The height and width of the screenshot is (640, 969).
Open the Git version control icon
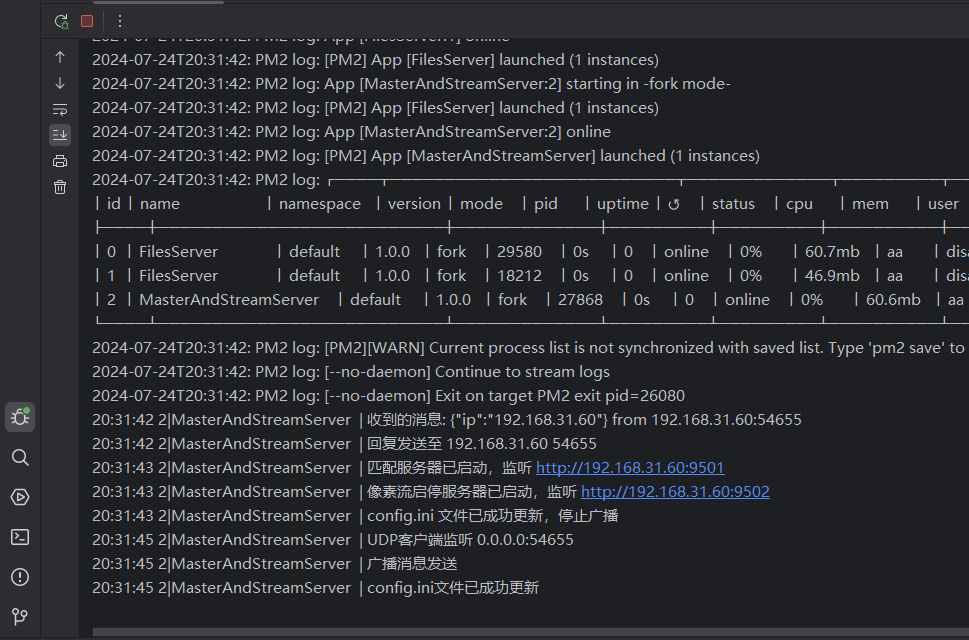click(20, 617)
